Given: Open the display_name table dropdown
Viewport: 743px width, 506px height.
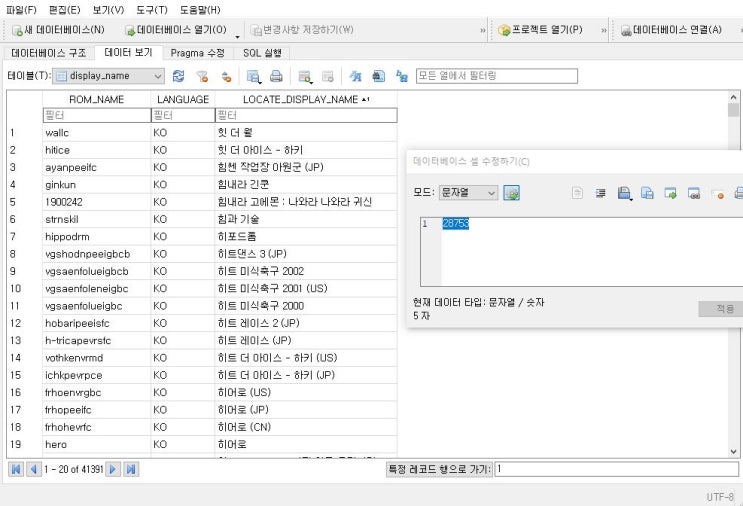Looking at the screenshot, I should coord(109,76).
